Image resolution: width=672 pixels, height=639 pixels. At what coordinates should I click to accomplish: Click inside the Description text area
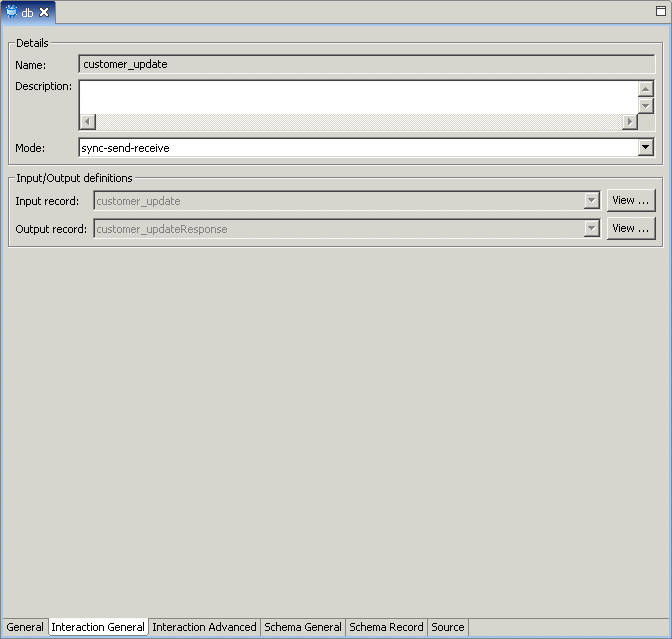coord(358,97)
